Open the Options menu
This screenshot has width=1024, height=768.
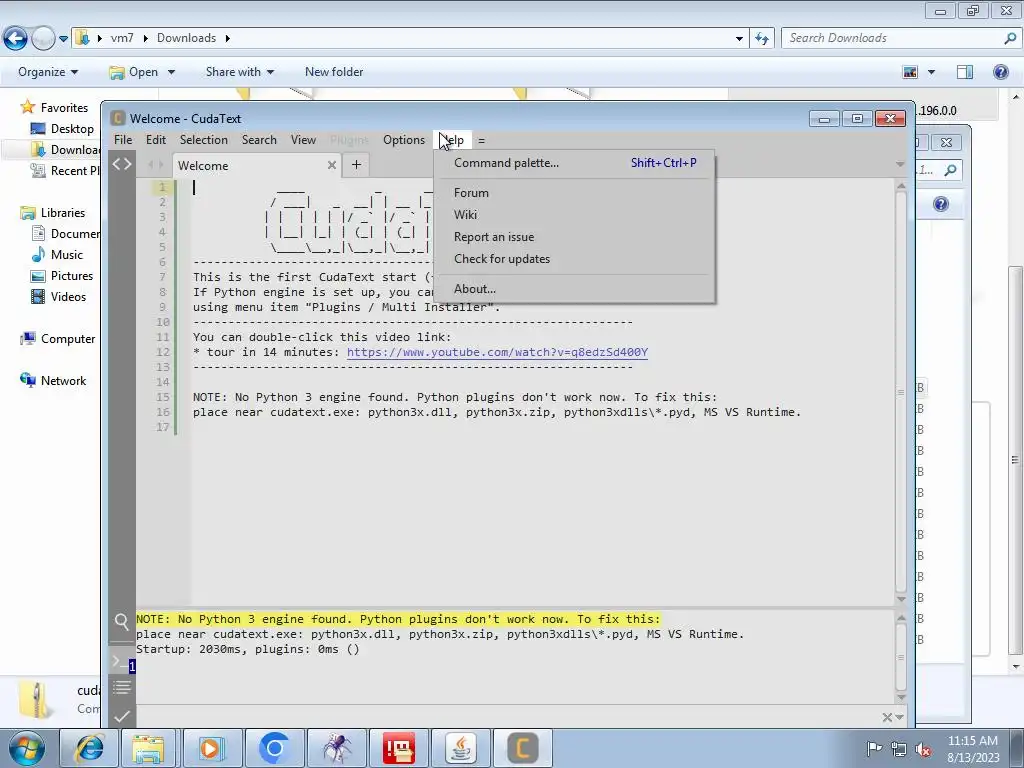pos(404,140)
